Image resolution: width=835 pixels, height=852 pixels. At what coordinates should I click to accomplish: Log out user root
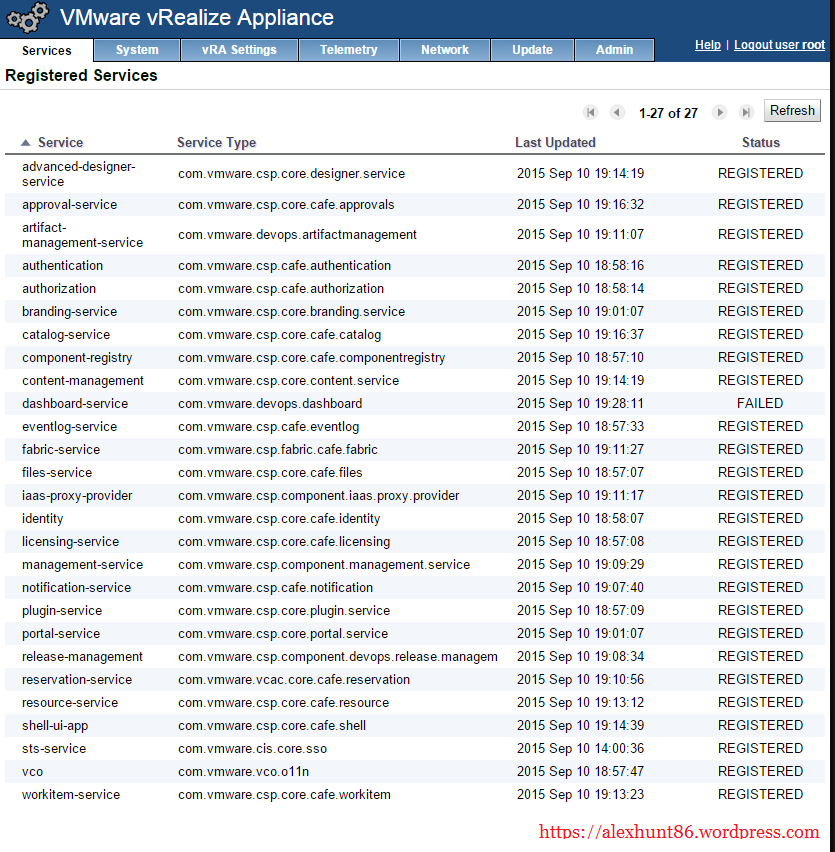pyautogui.click(x=779, y=45)
